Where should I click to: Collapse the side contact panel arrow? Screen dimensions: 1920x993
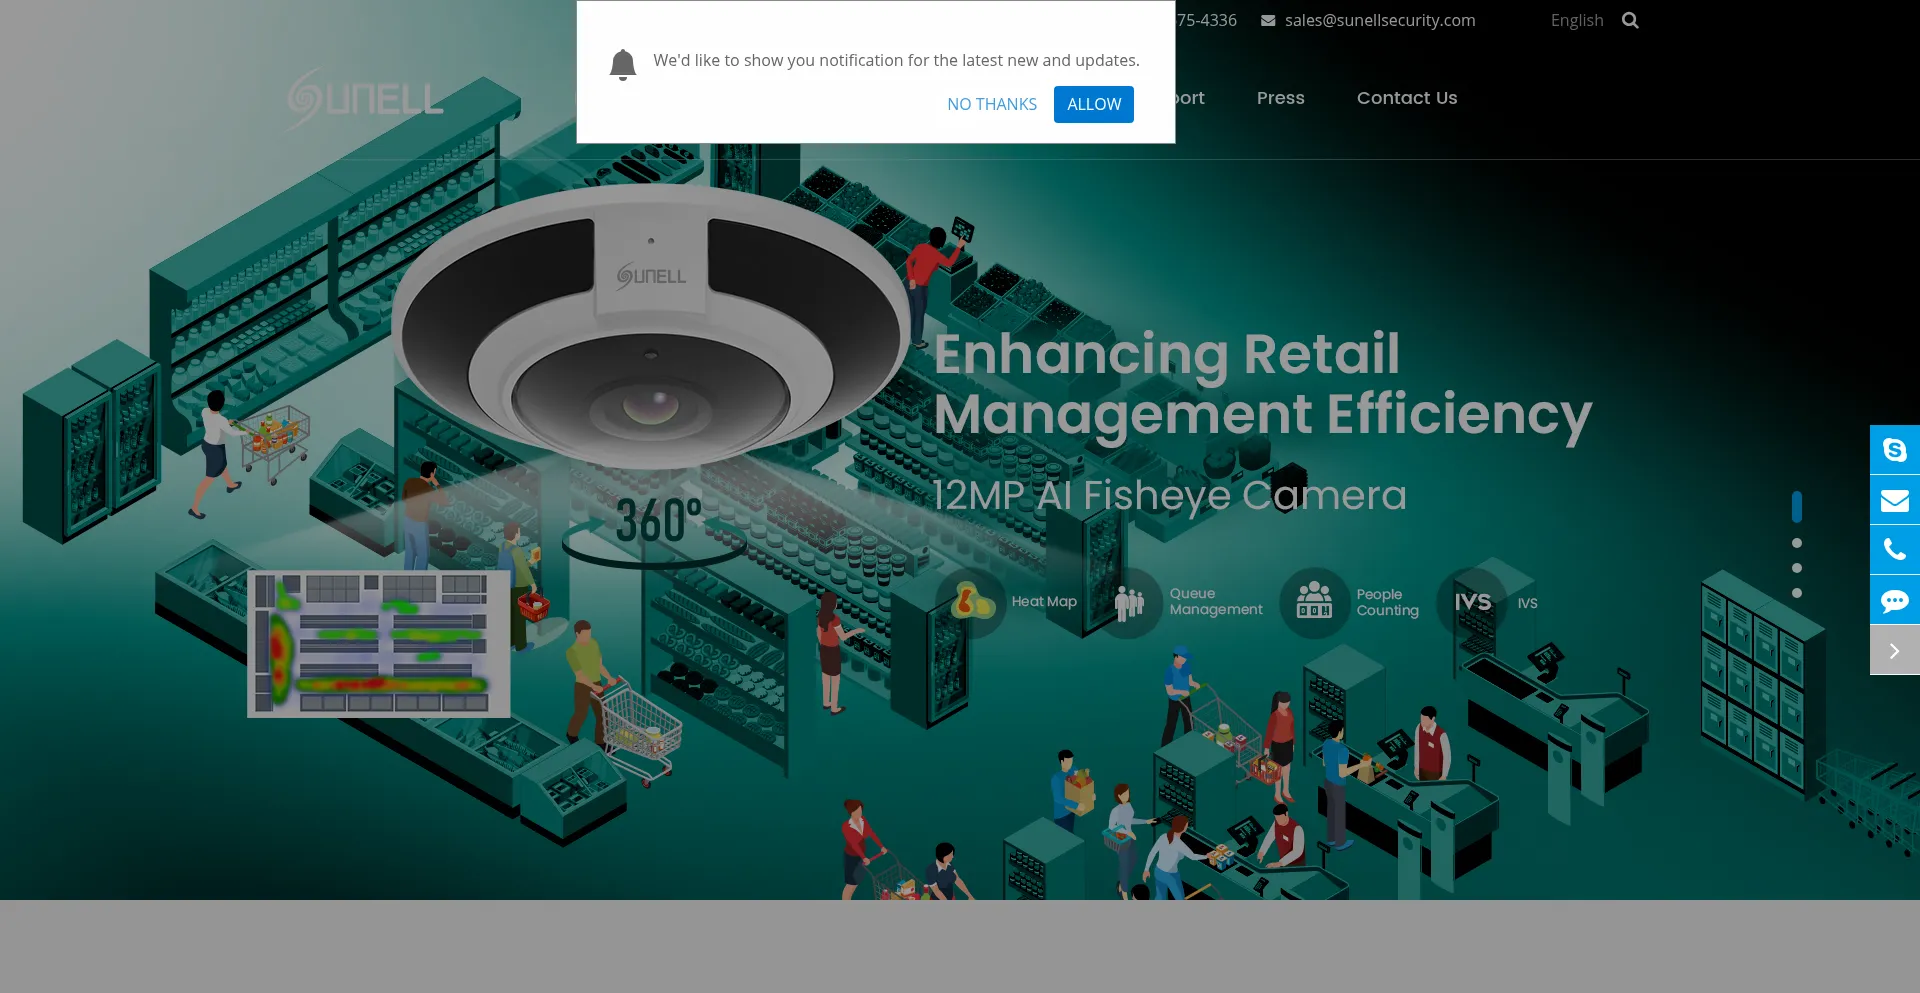coord(1894,651)
